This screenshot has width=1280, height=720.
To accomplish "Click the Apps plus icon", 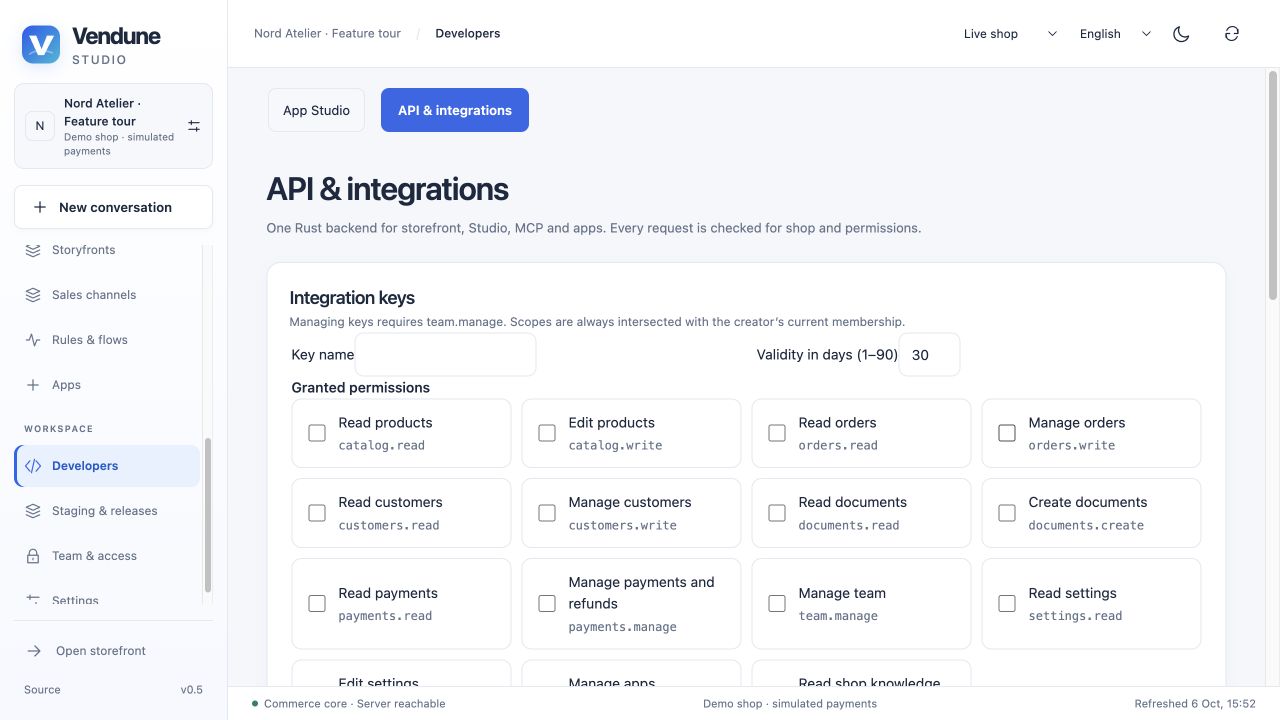I will pyautogui.click(x=33, y=385).
